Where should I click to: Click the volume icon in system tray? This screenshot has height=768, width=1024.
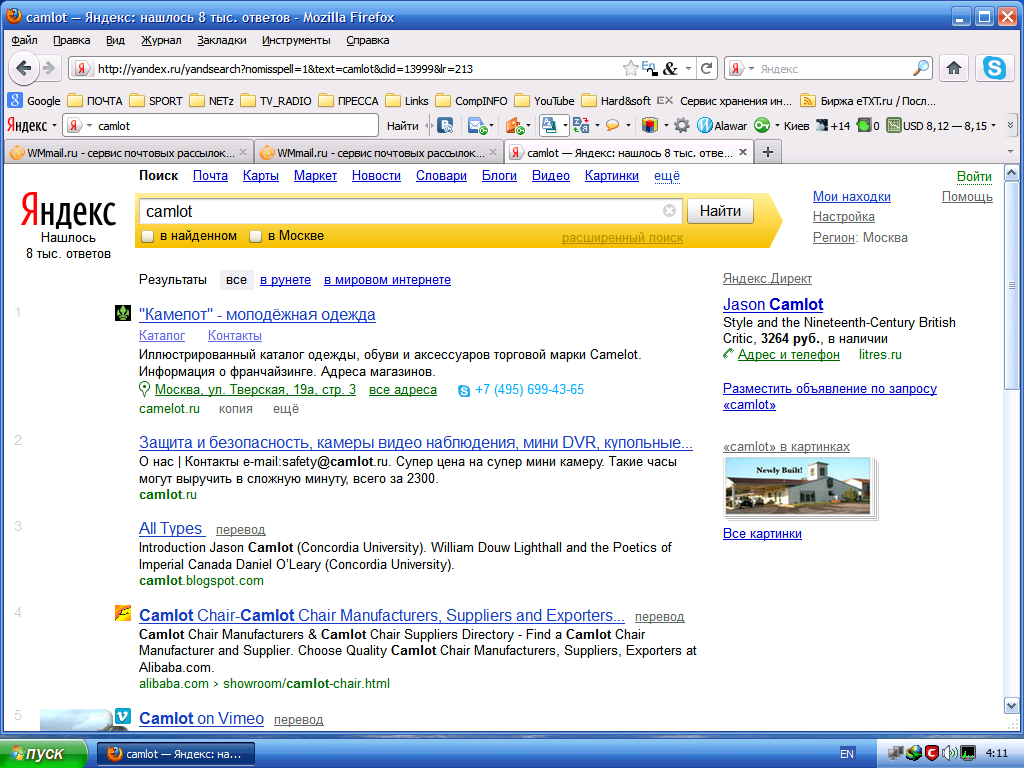(x=950, y=753)
